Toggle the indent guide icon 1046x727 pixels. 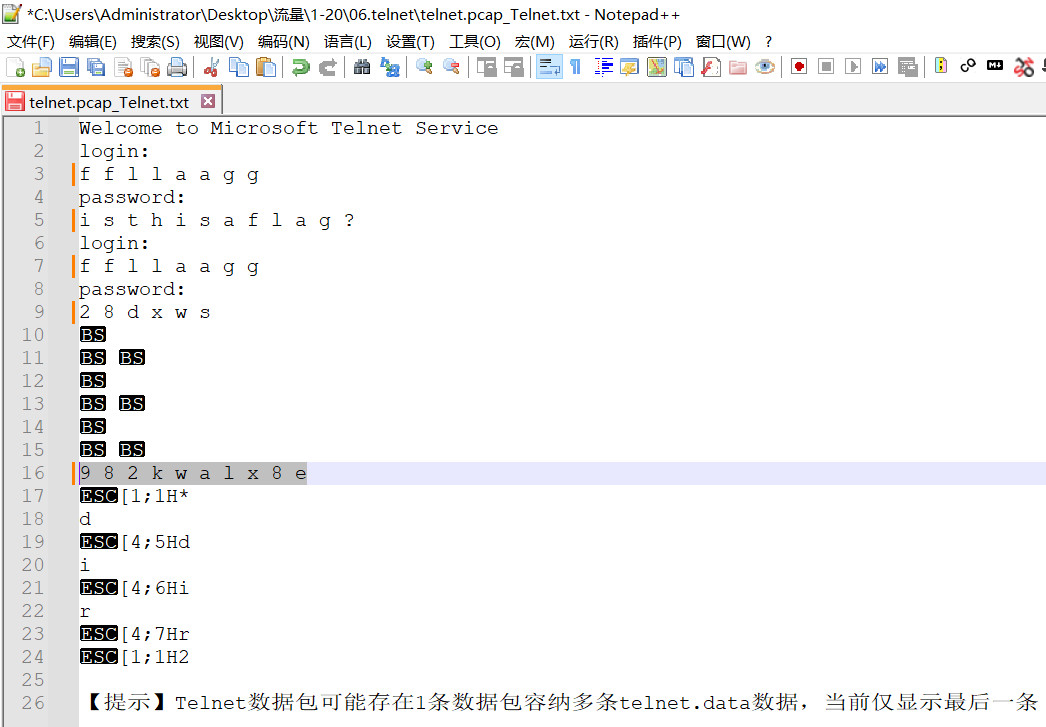click(x=603, y=67)
